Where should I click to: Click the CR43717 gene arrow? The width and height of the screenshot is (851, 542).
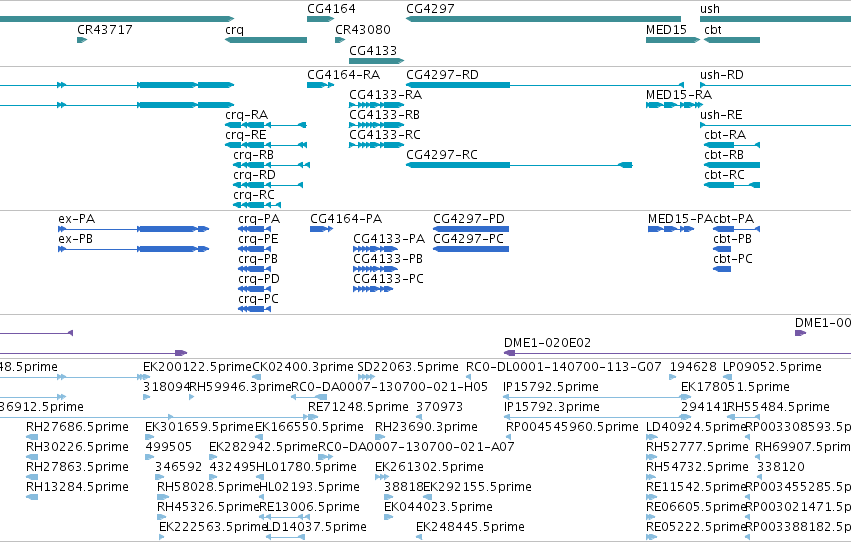[x=82, y=40]
